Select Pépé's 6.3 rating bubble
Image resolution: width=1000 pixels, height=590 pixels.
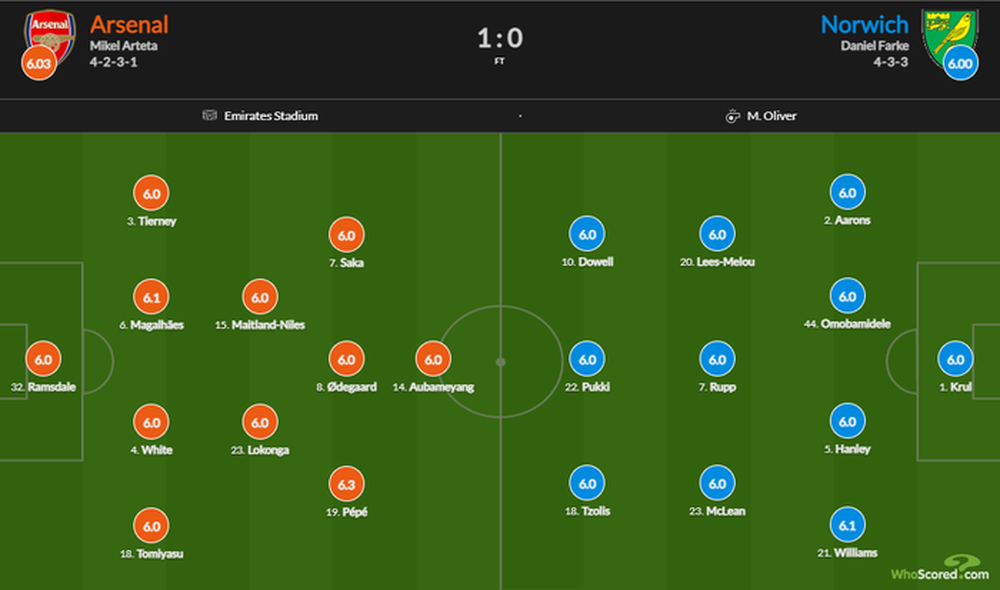pos(346,484)
